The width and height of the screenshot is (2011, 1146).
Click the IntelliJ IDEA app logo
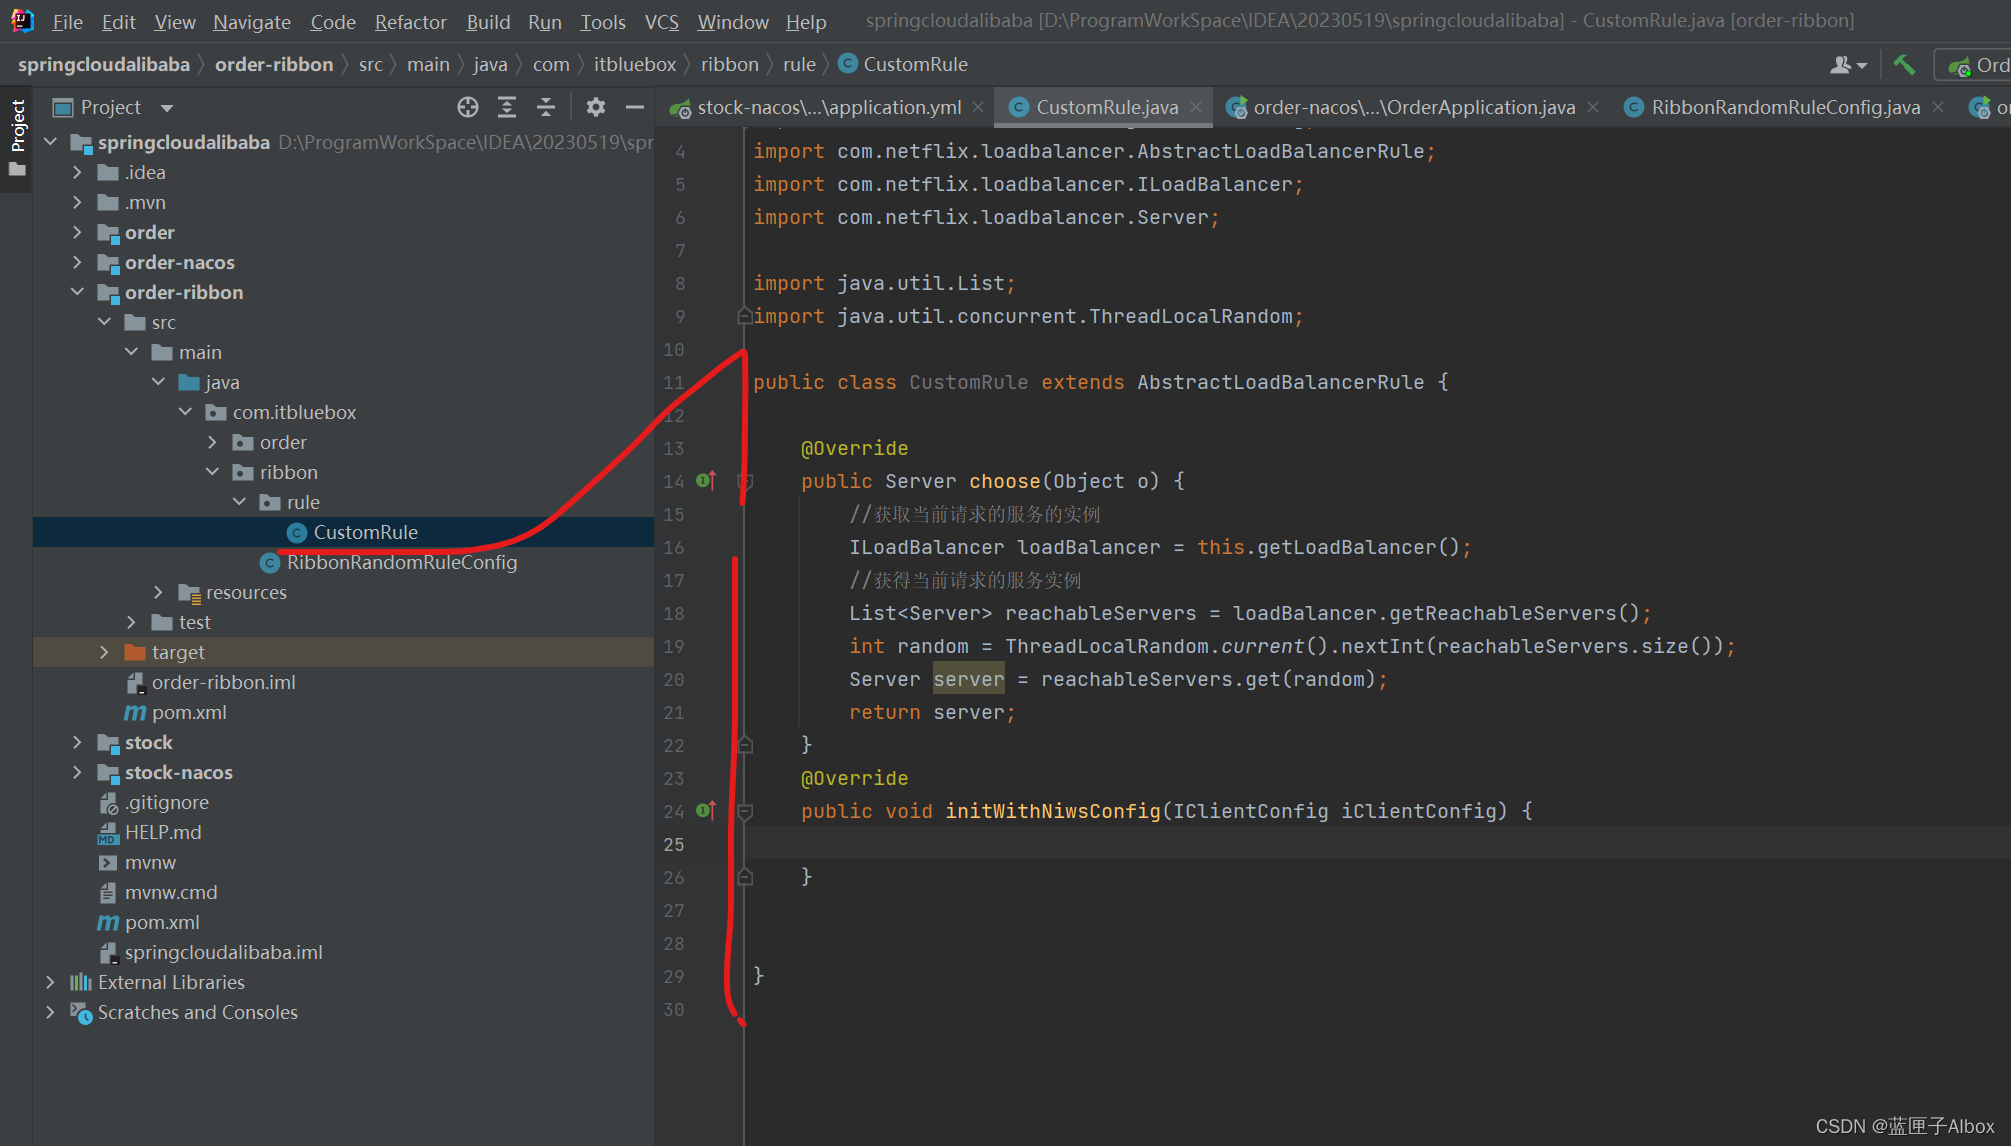point(22,21)
